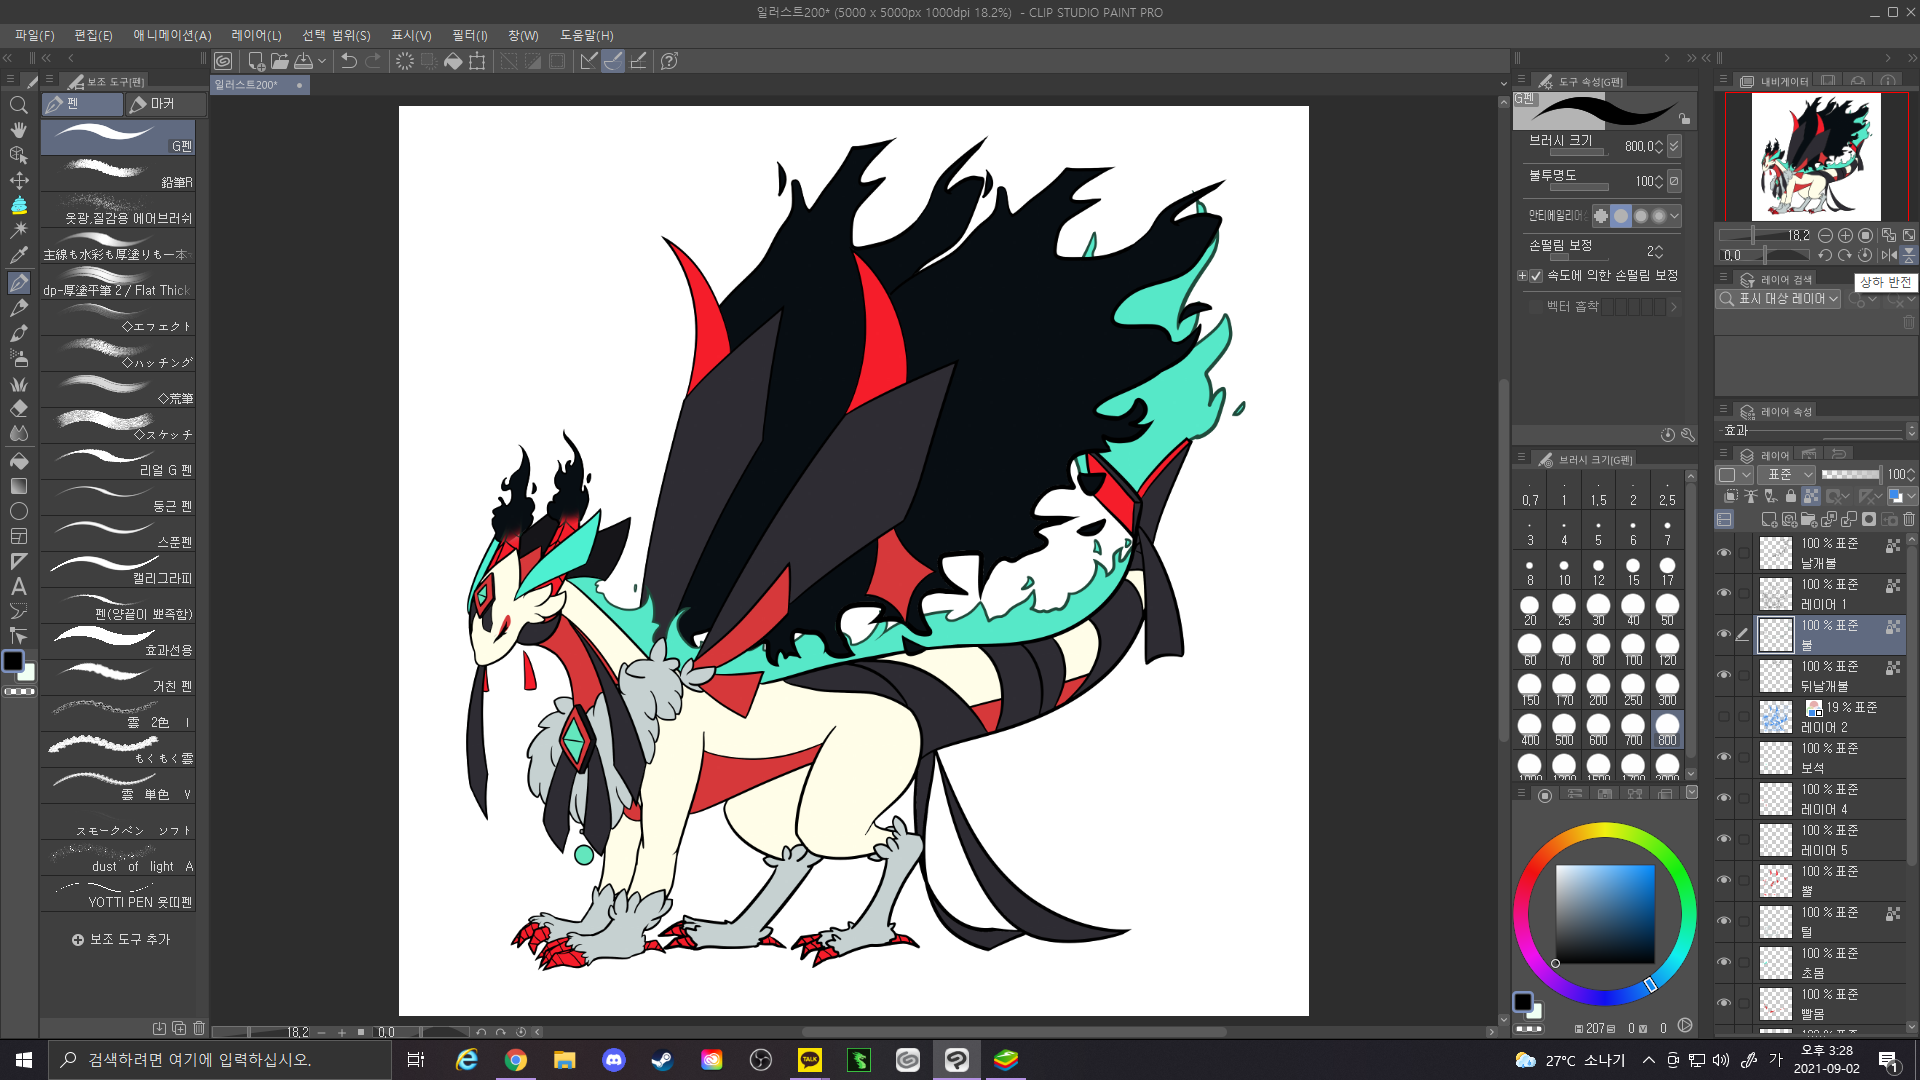Expand the anti-aliasing options dropdown
The height and width of the screenshot is (1080, 1920).
1675,216
